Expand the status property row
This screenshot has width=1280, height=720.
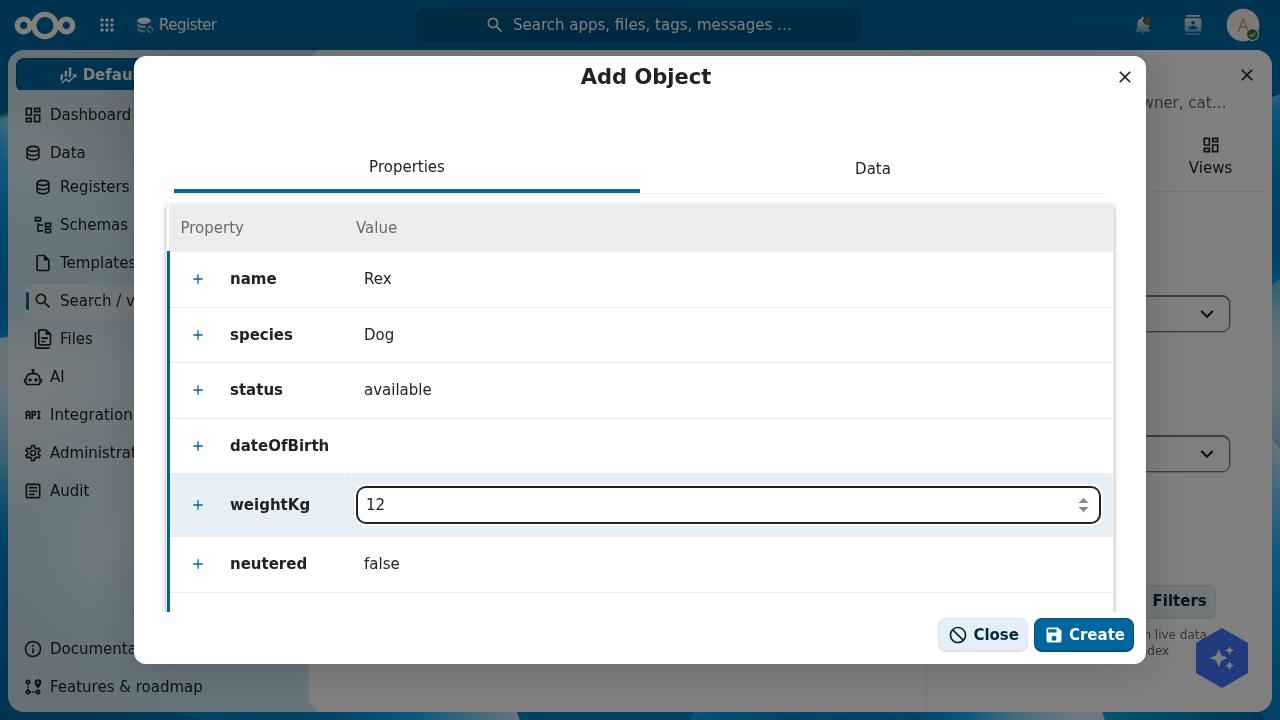(198, 390)
